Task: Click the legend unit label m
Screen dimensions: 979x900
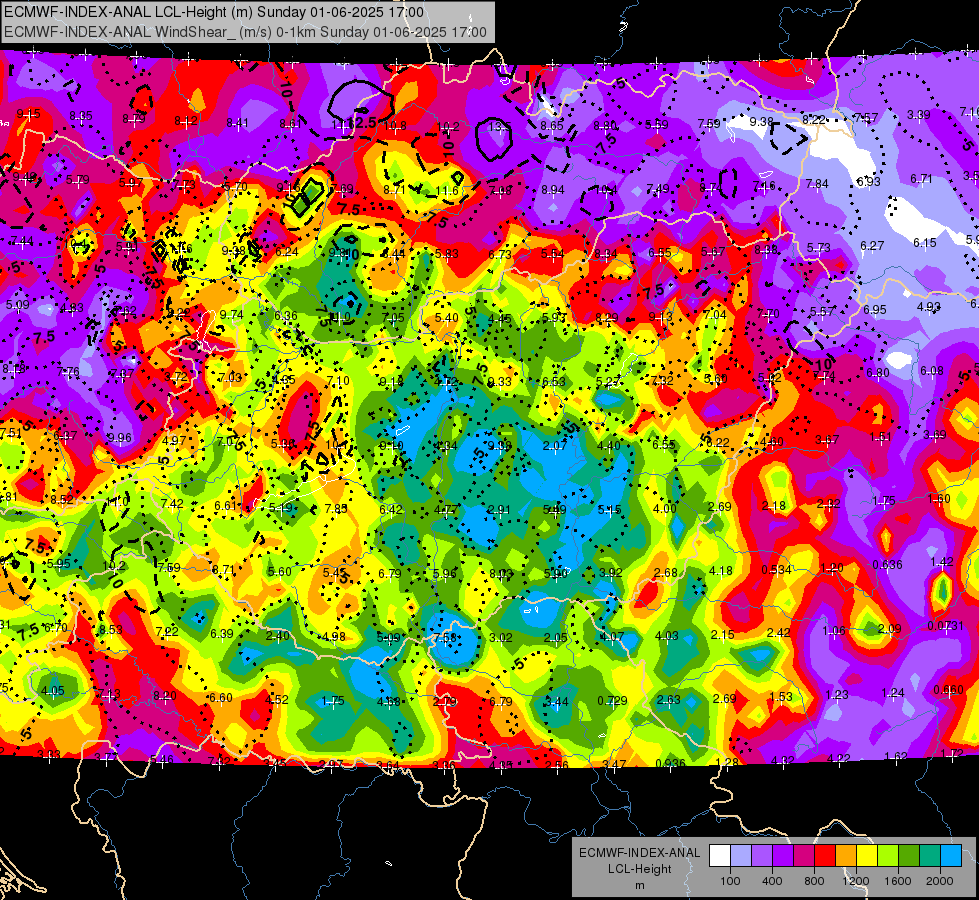Action: [x=639, y=886]
